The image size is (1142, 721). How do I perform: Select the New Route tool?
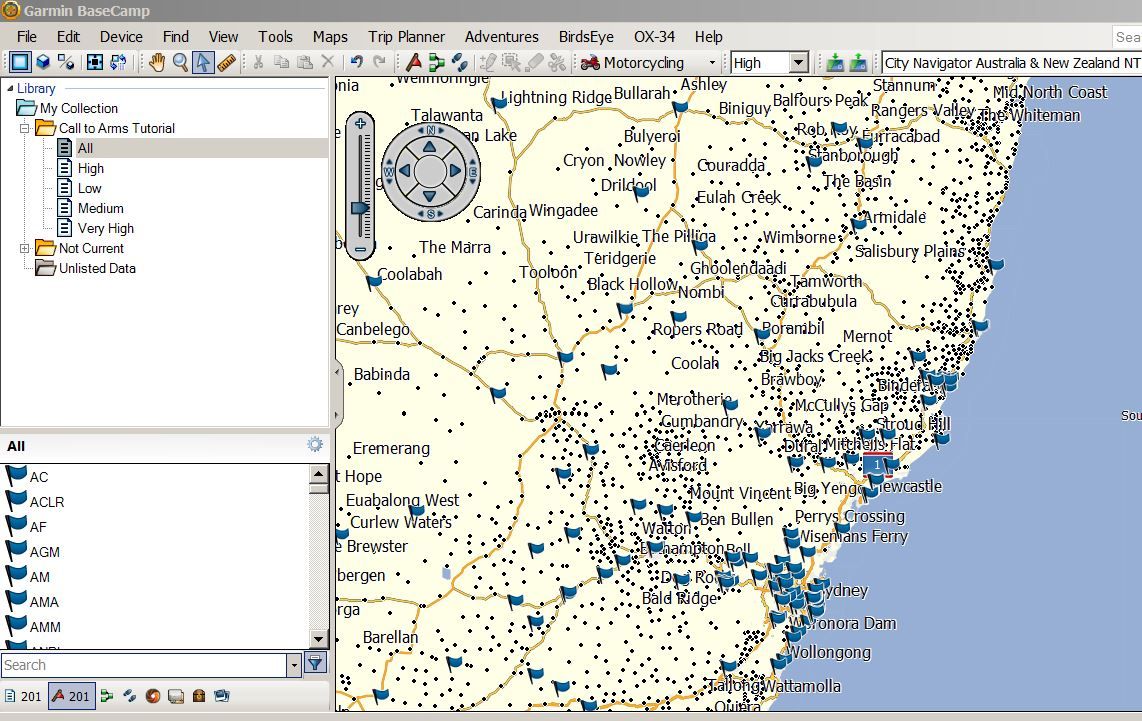coord(437,63)
